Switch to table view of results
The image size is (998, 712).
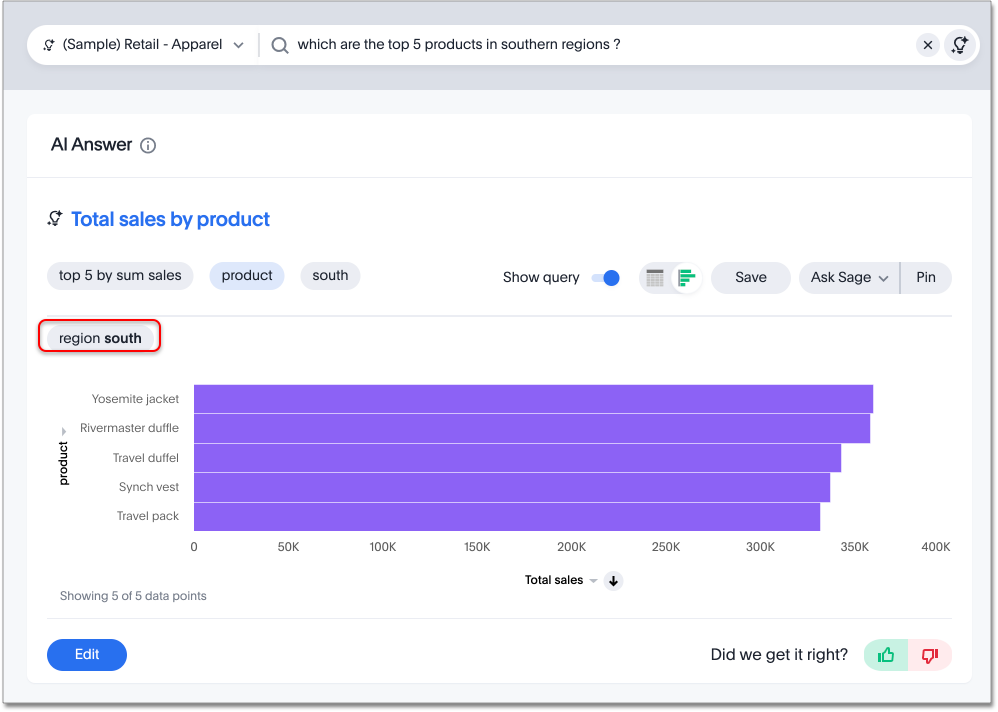point(654,278)
